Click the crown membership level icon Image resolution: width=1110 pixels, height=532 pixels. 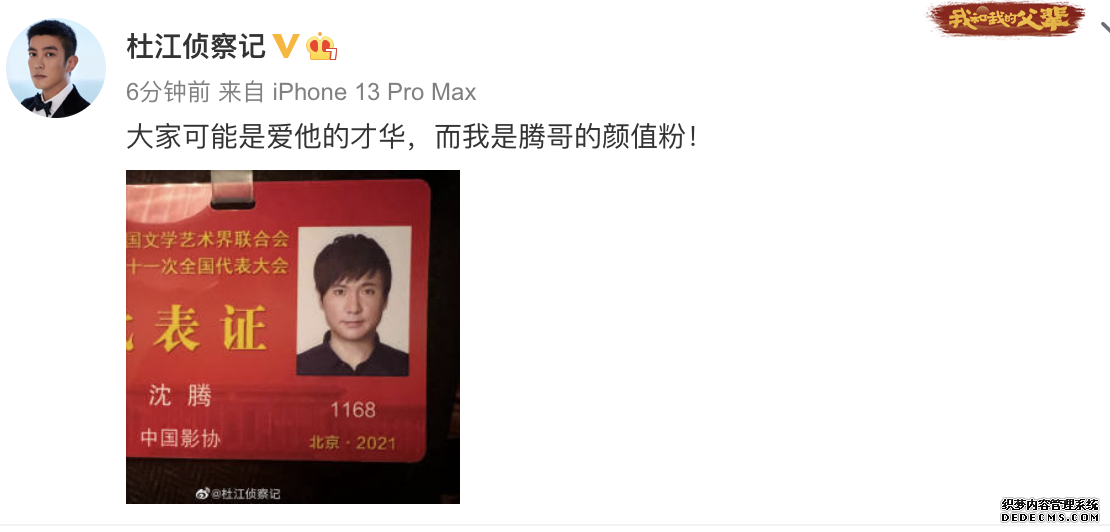tap(321, 47)
